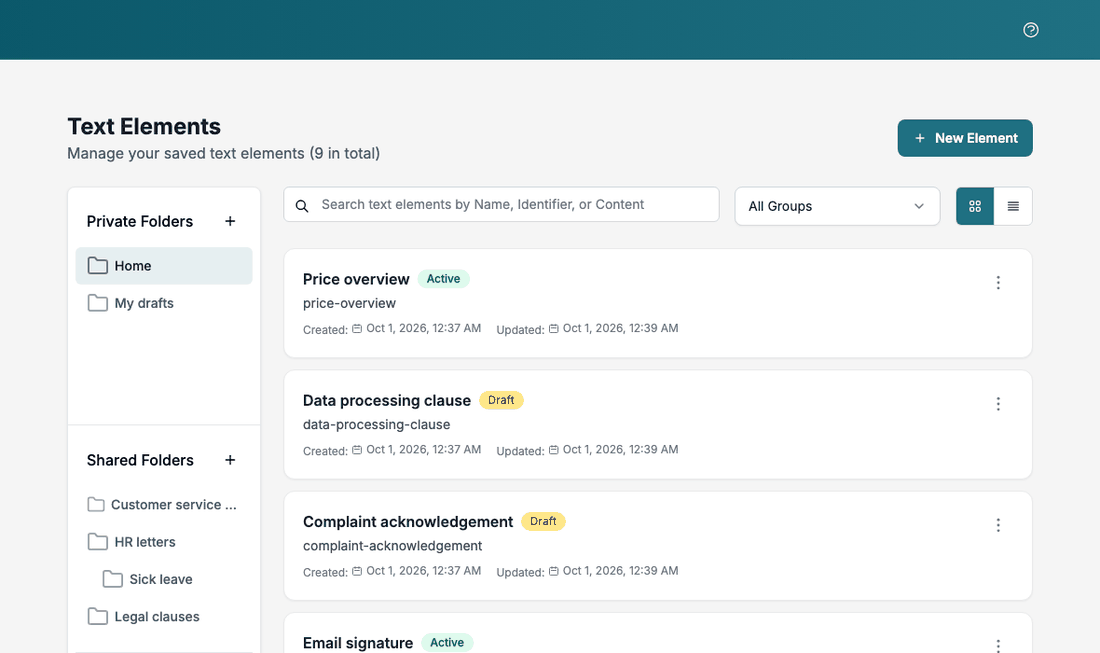The height and width of the screenshot is (653, 1100).
Task: Add a new private folder
Action: (x=230, y=222)
